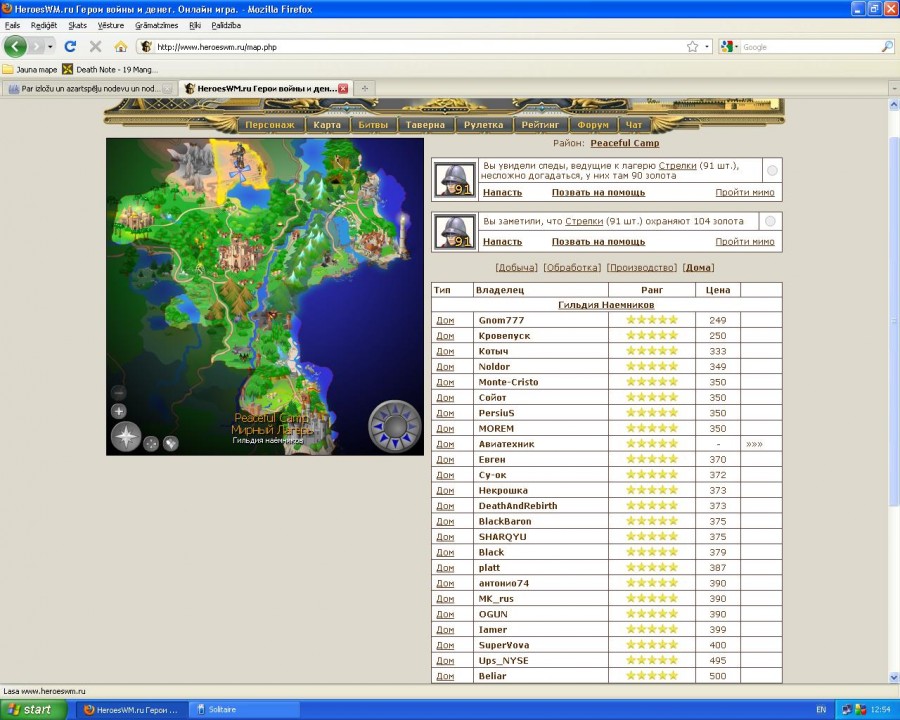Open a new browser tab with plus button
The height and width of the screenshot is (720, 900).
[364, 88]
